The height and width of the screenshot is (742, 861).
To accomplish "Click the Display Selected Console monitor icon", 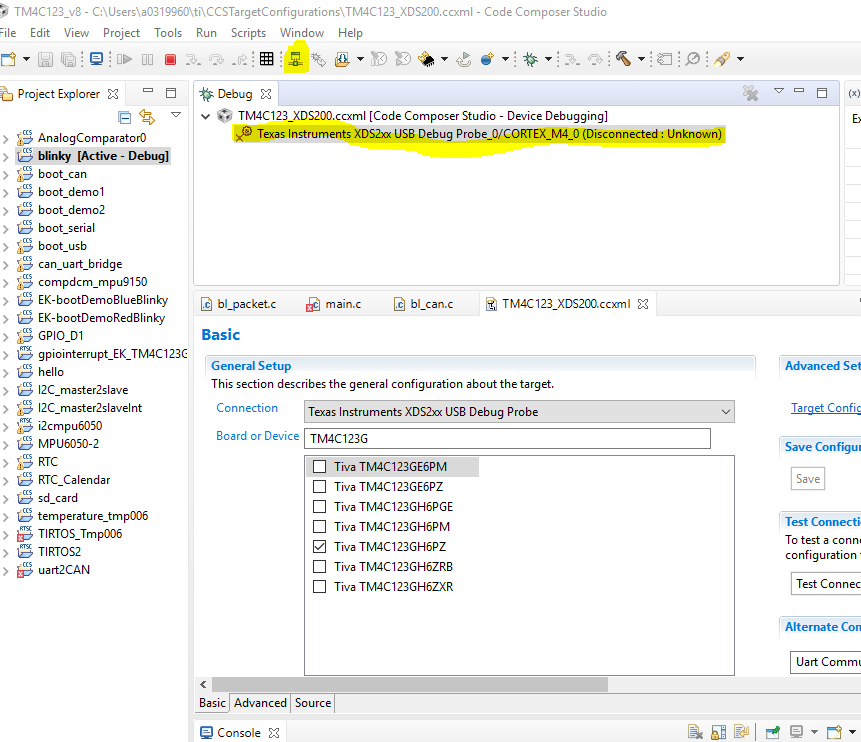I will [x=796, y=732].
